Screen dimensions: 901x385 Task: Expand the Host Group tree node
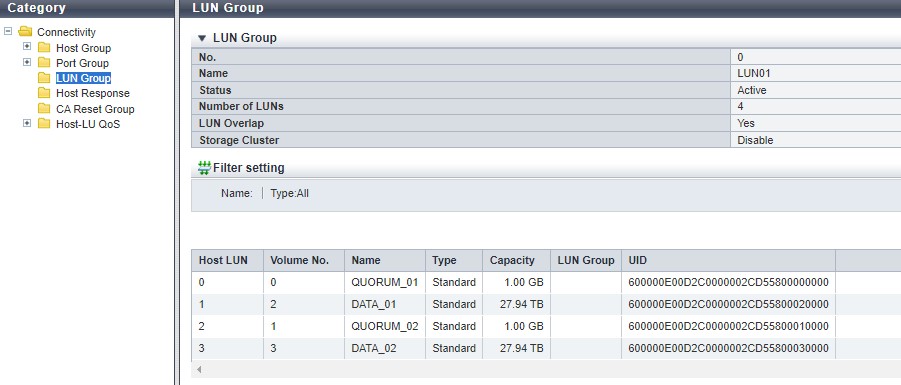[x=27, y=47]
